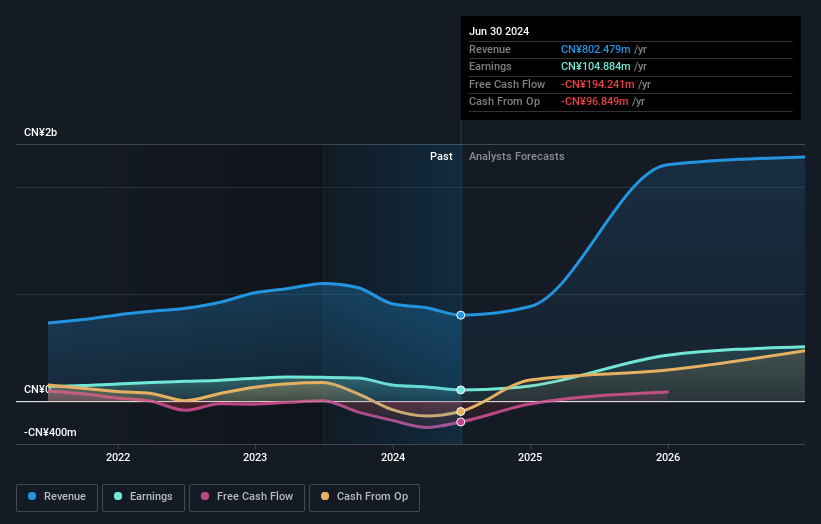Toggle the Free Cash Flow legend button
Image resolution: width=821 pixels, height=524 pixels.
pos(247,497)
